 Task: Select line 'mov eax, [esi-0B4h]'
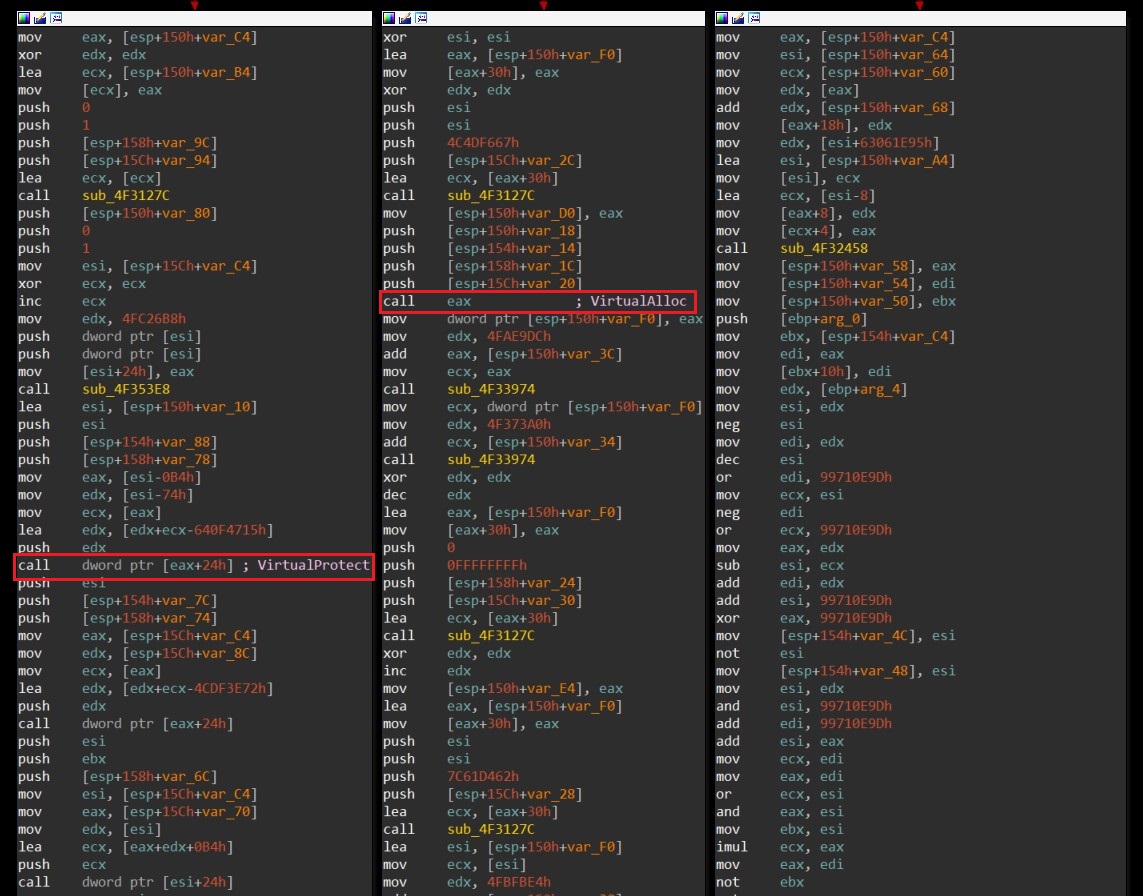pos(110,477)
